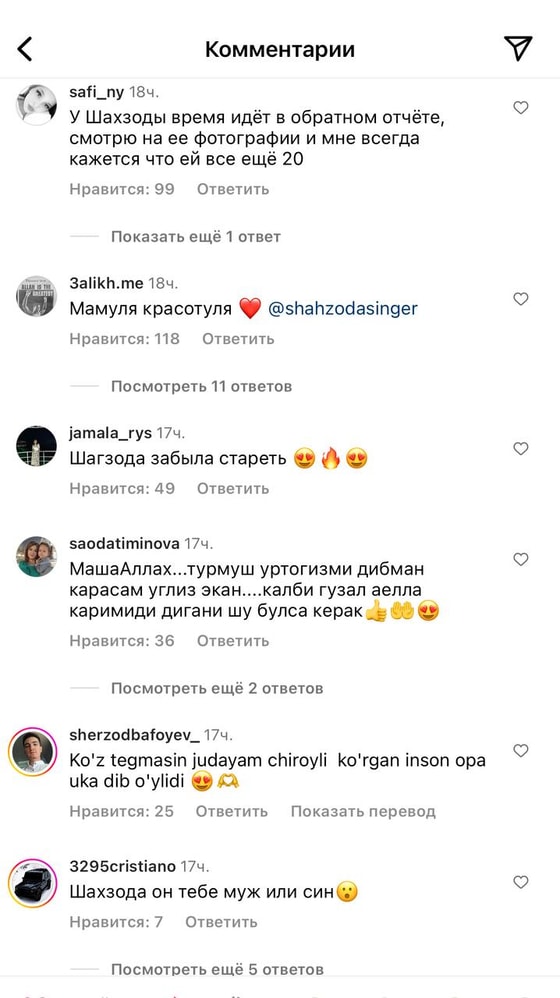Open 3295cristiano's car avatar
This screenshot has height=998, width=560.
click(x=33, y=883)
